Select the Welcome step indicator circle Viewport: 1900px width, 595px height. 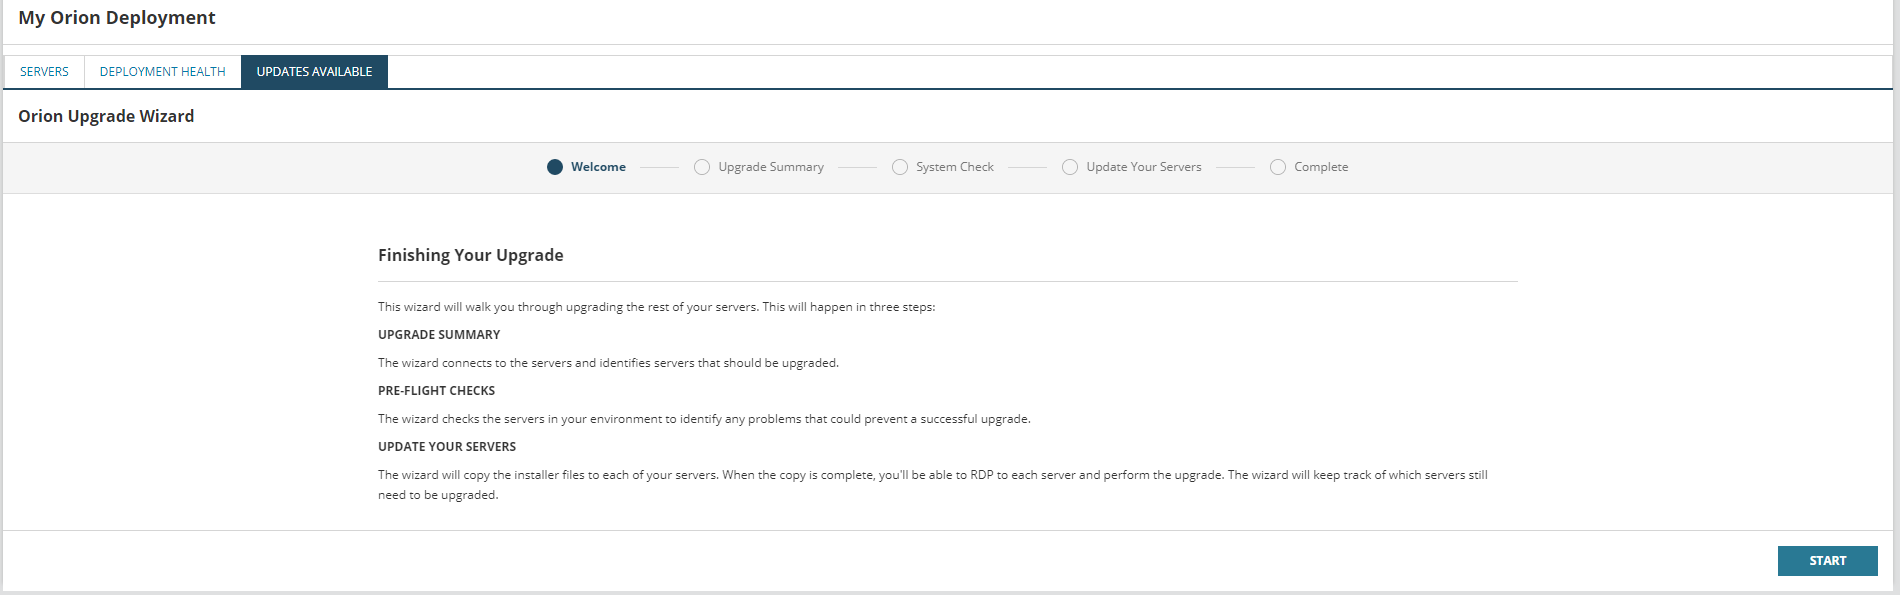555,167
